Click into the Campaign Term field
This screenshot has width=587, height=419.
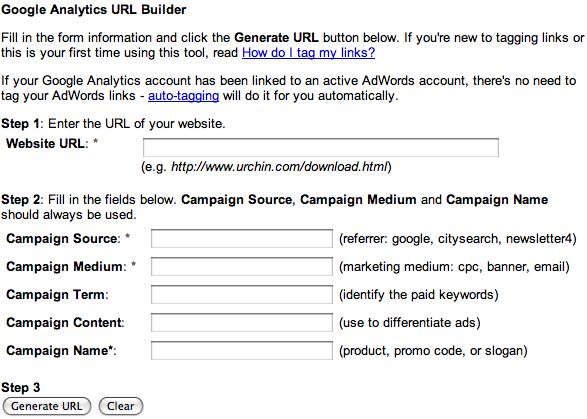(x=242, y=295)
